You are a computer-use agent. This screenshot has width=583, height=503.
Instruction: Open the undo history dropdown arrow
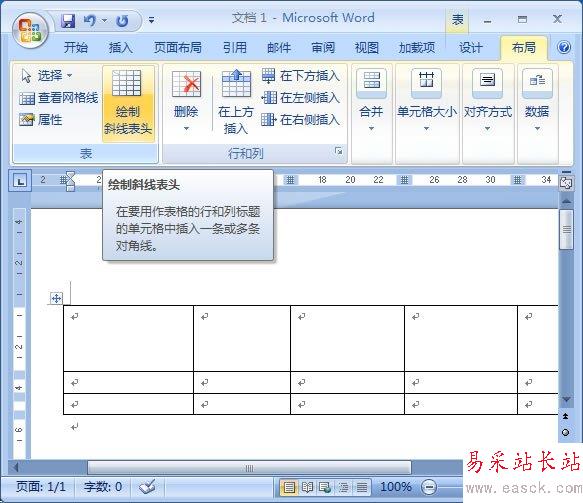point(104,20)
